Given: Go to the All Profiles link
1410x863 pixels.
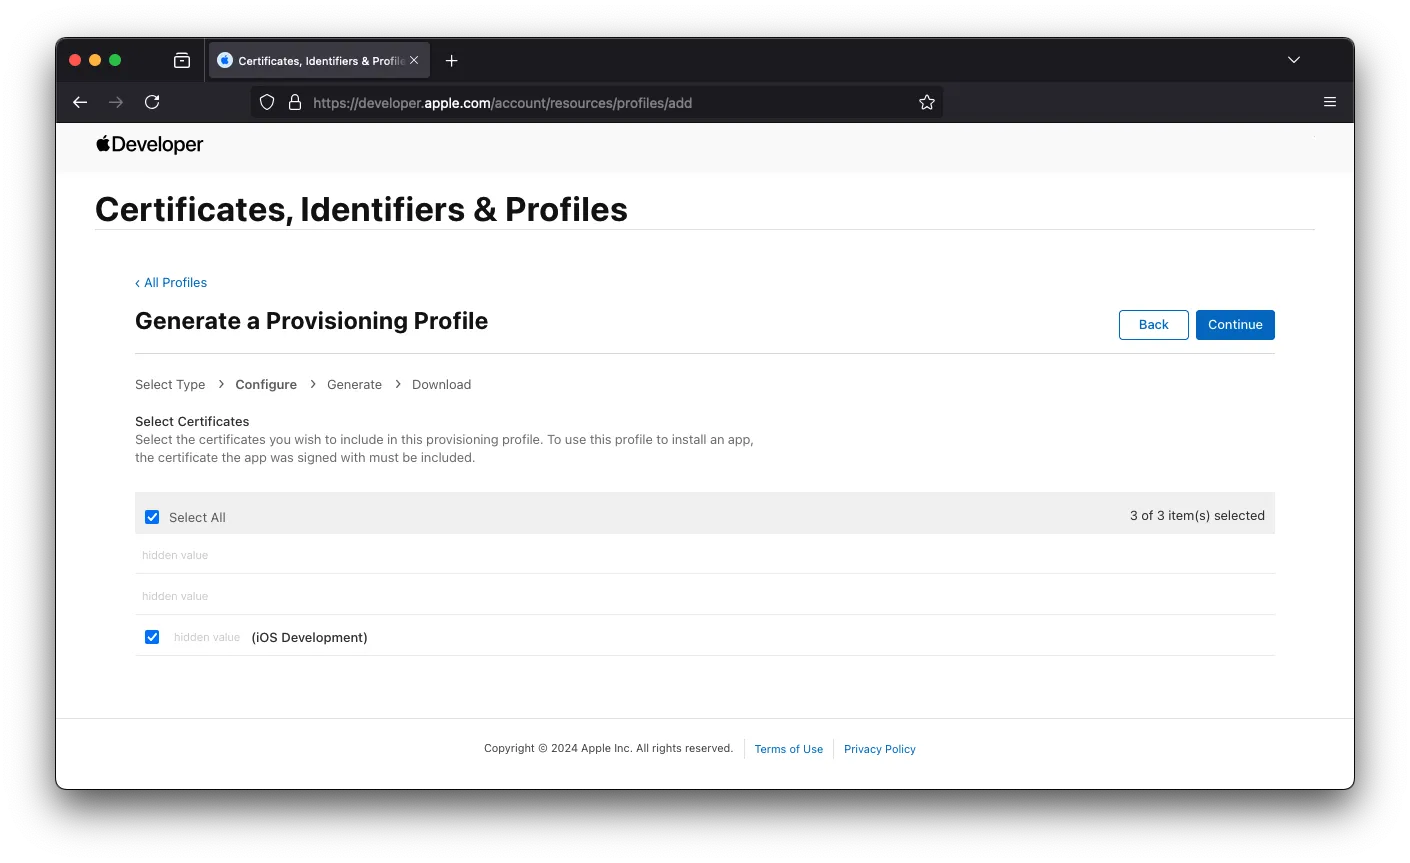Looking at the screenshot, I should tap(171, 283).
